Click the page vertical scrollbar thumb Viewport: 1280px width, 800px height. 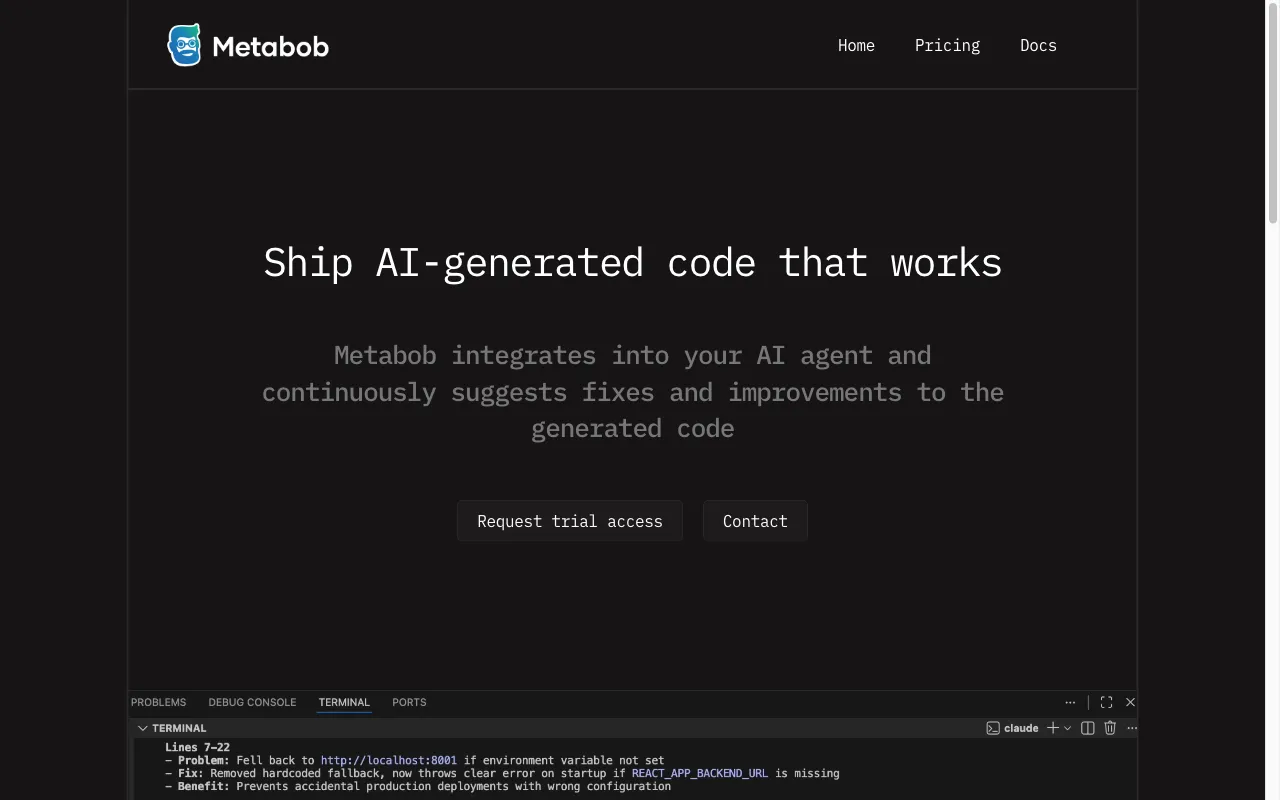[1273, 112]
